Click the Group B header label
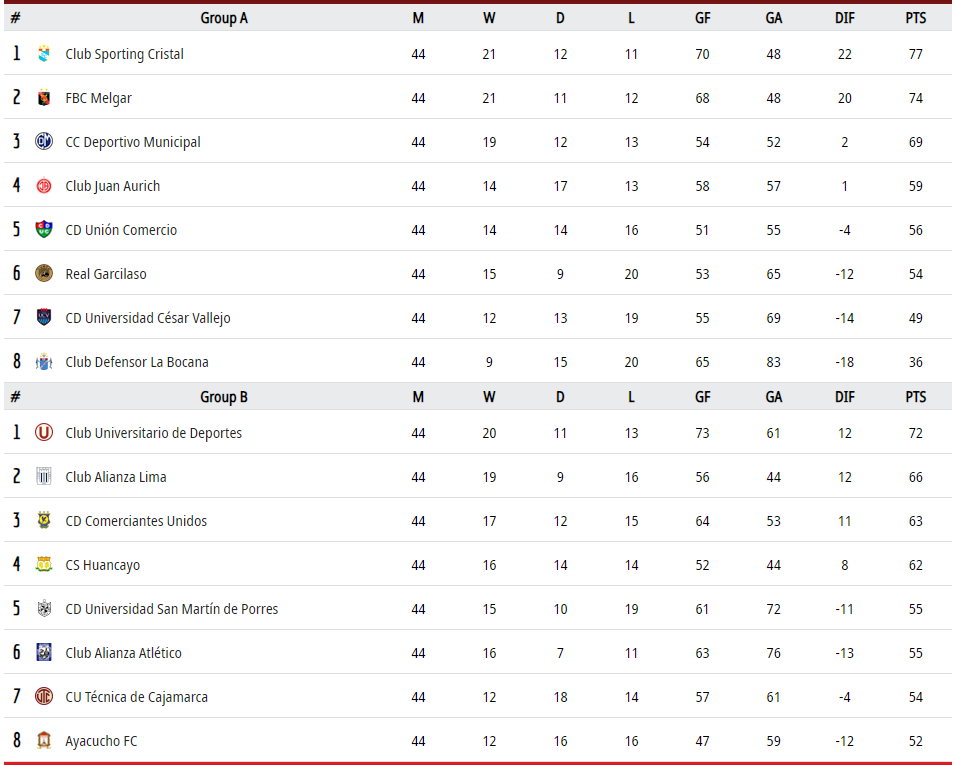This screenshot has width=956, height=765. (224, 397)
